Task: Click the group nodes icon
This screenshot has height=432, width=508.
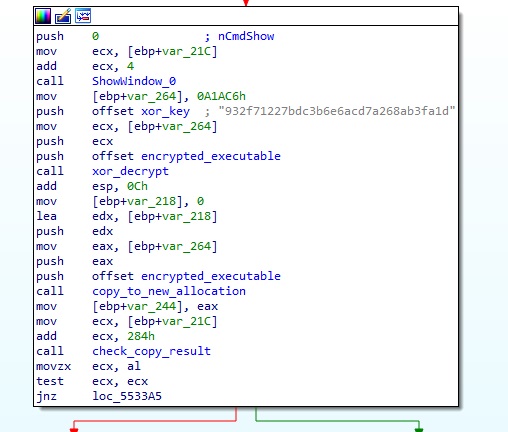Action: 83,16
